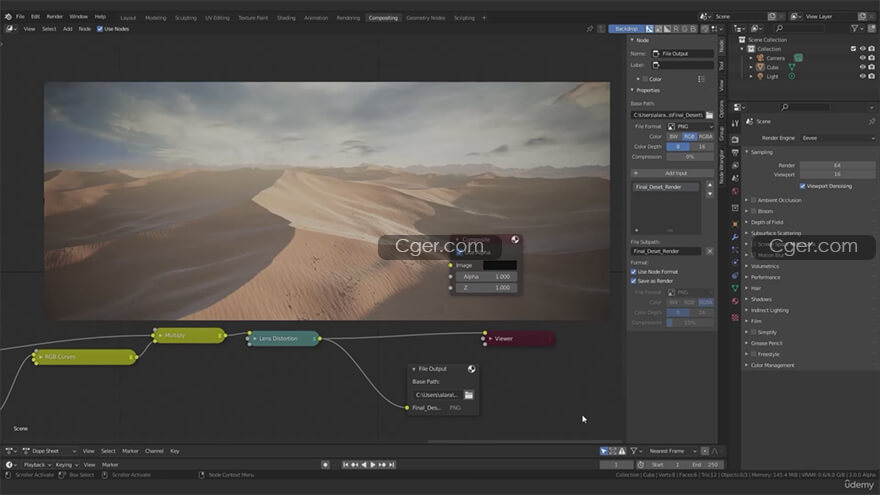
Task: Move the file slot up with arrow button
Action: click(x=710, y=185)
